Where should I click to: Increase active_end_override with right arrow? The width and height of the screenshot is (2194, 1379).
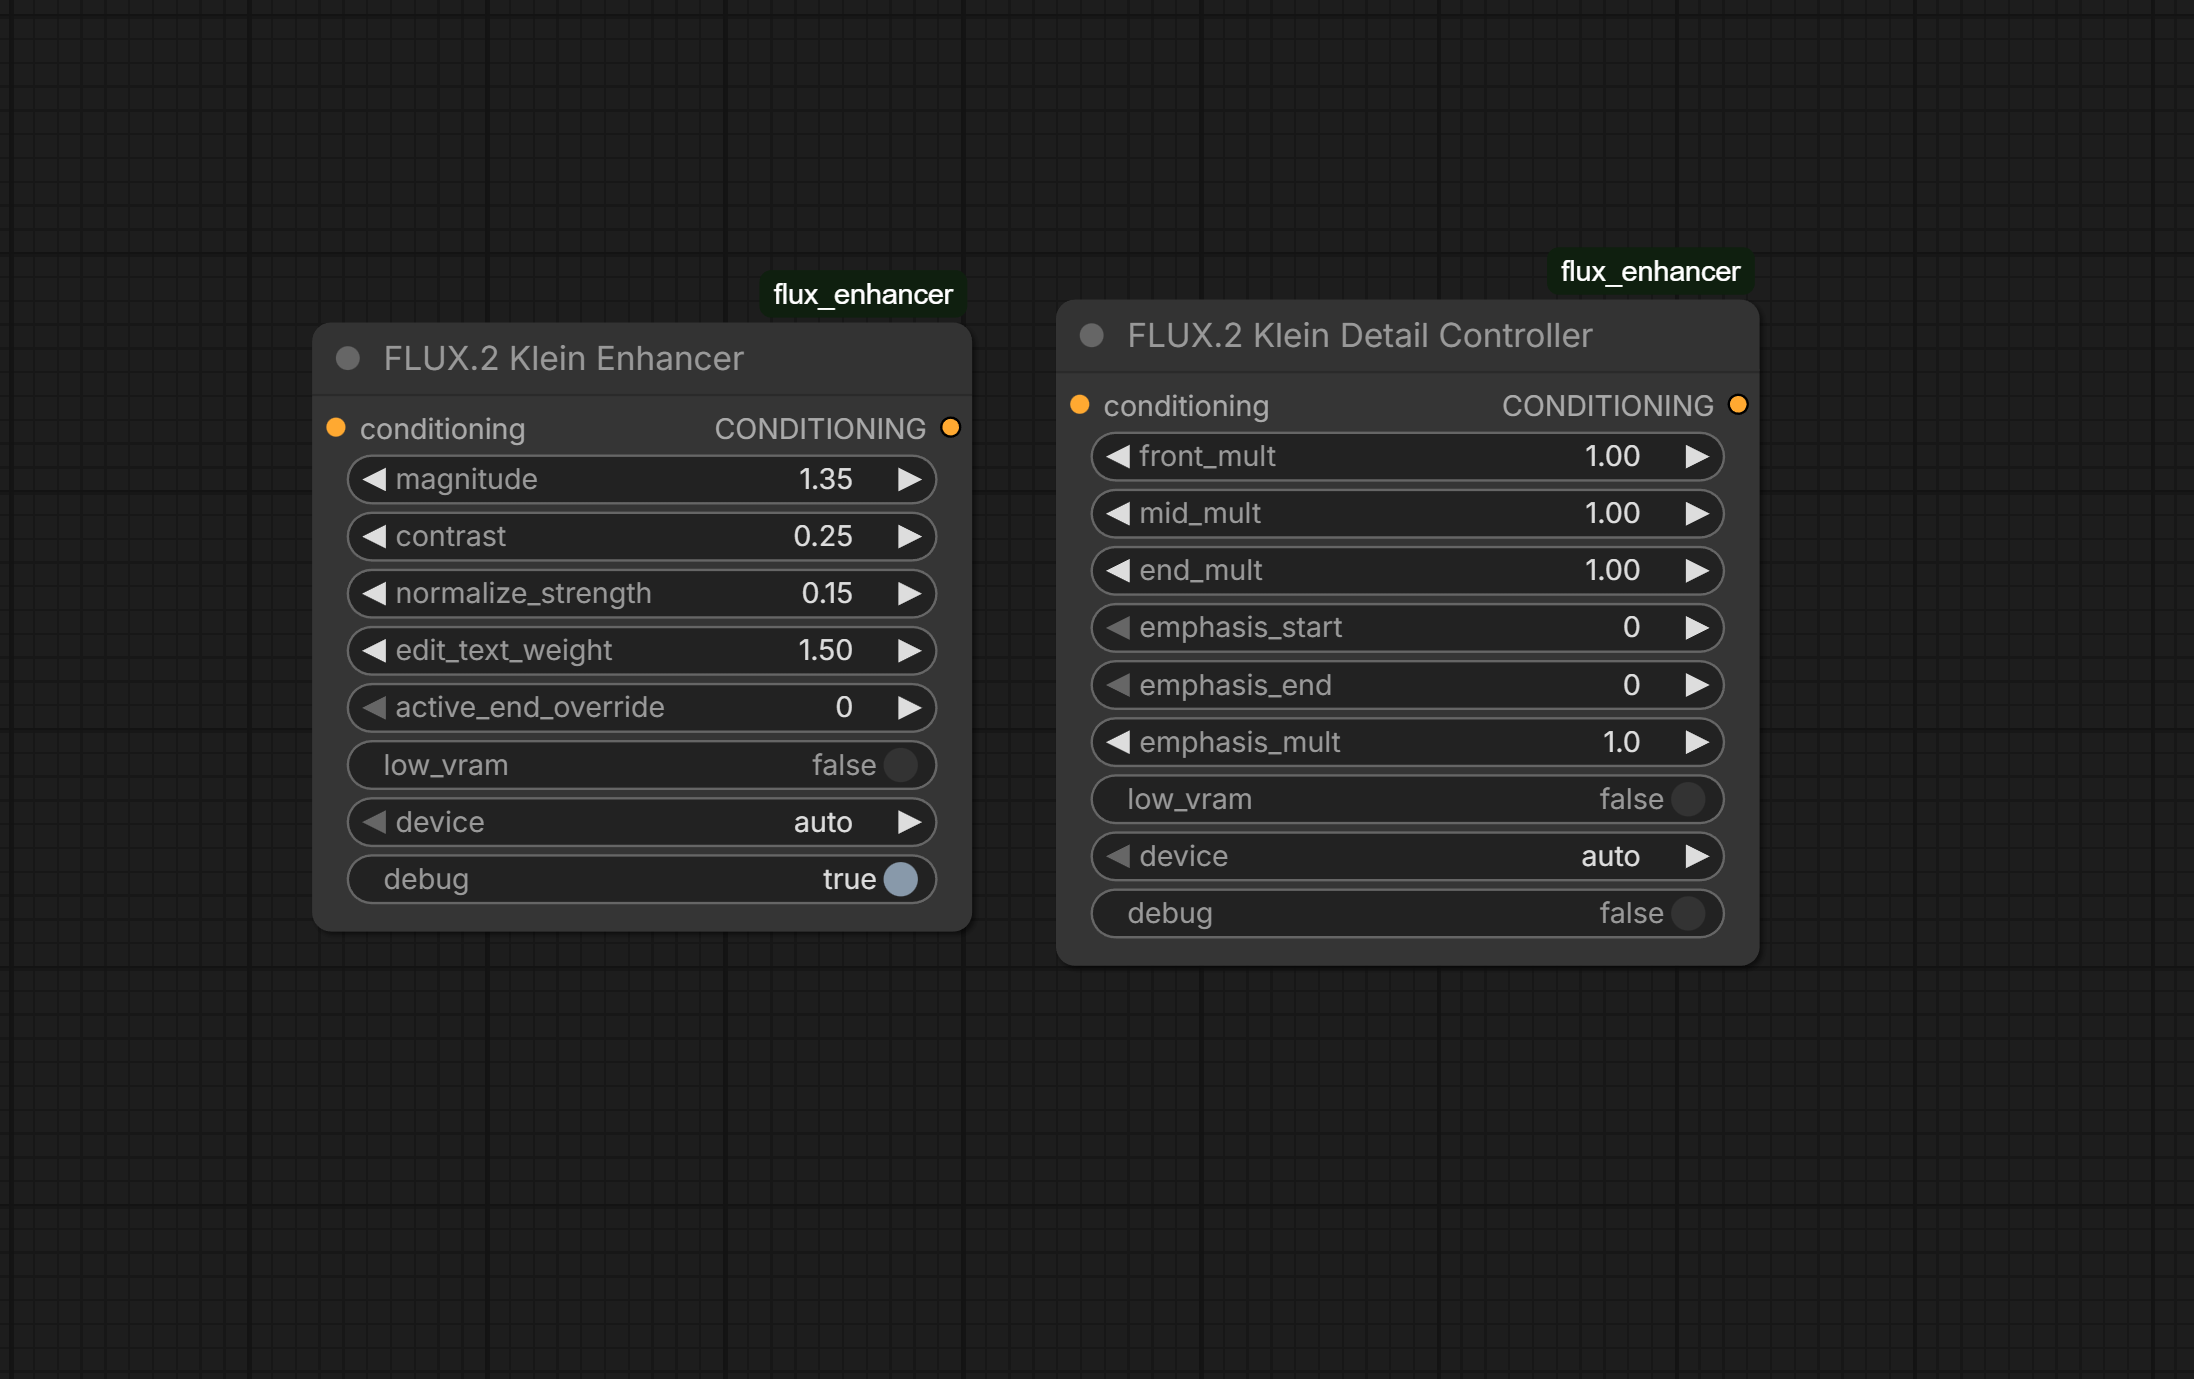pyautogui.click(x=909, y=707)
